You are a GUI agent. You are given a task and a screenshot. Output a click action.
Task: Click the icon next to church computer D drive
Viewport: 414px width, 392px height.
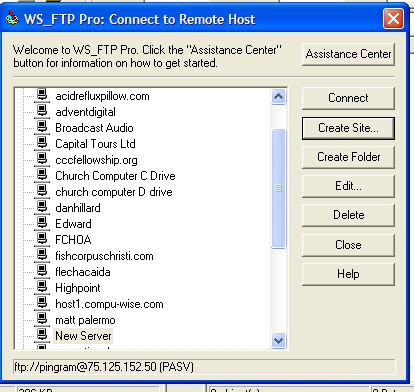pos(42,191)
